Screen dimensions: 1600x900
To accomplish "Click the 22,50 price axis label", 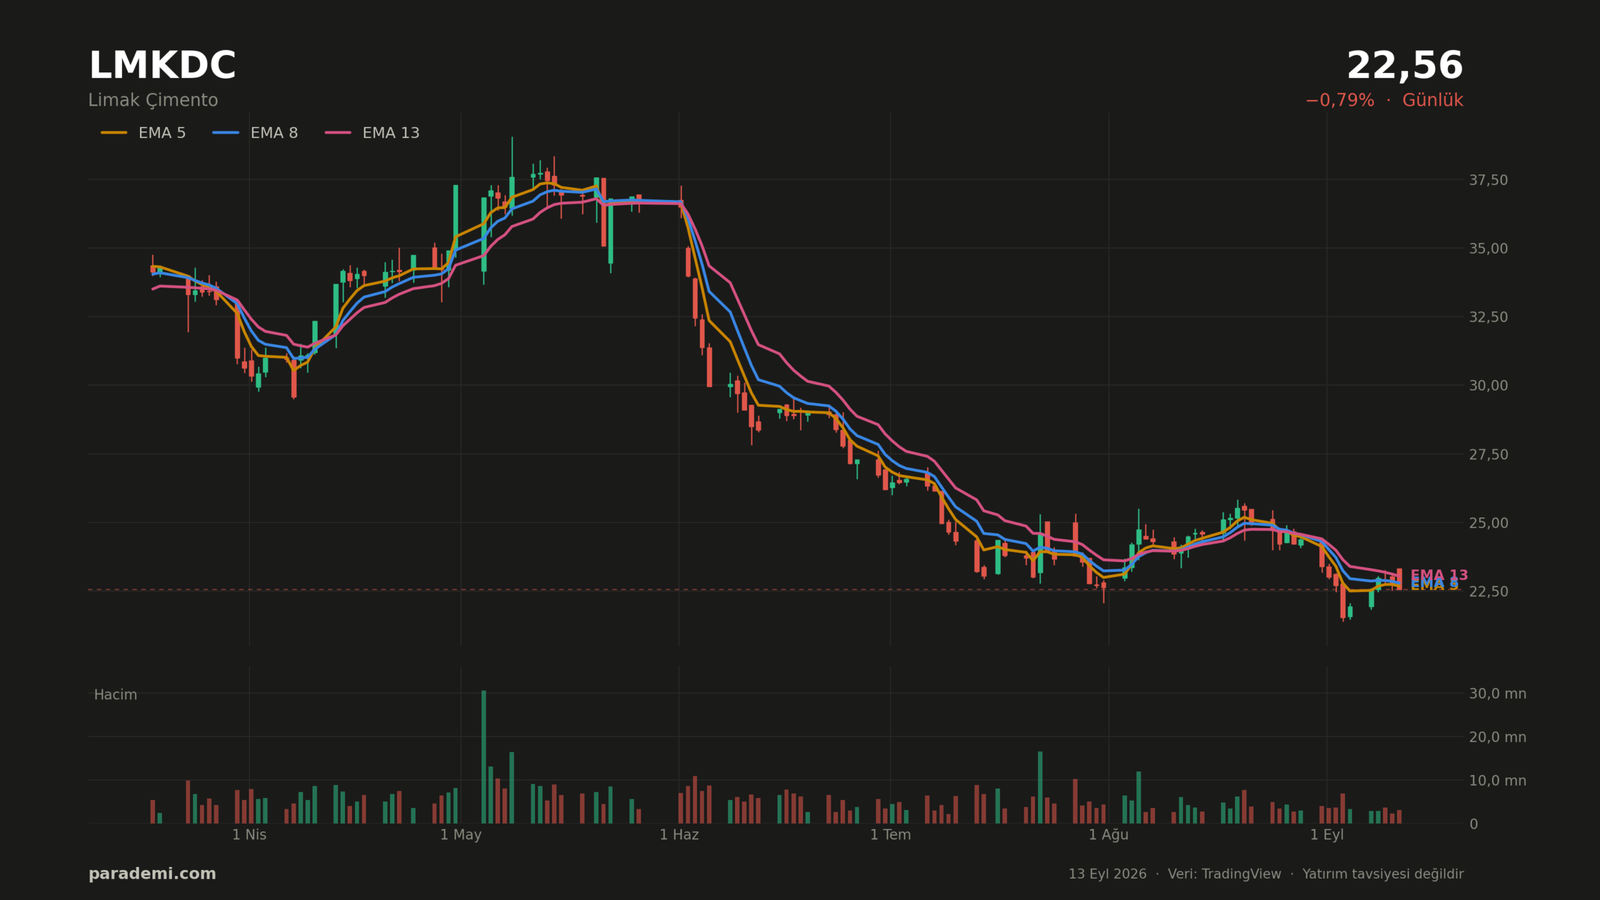I will coord(1488,592).
